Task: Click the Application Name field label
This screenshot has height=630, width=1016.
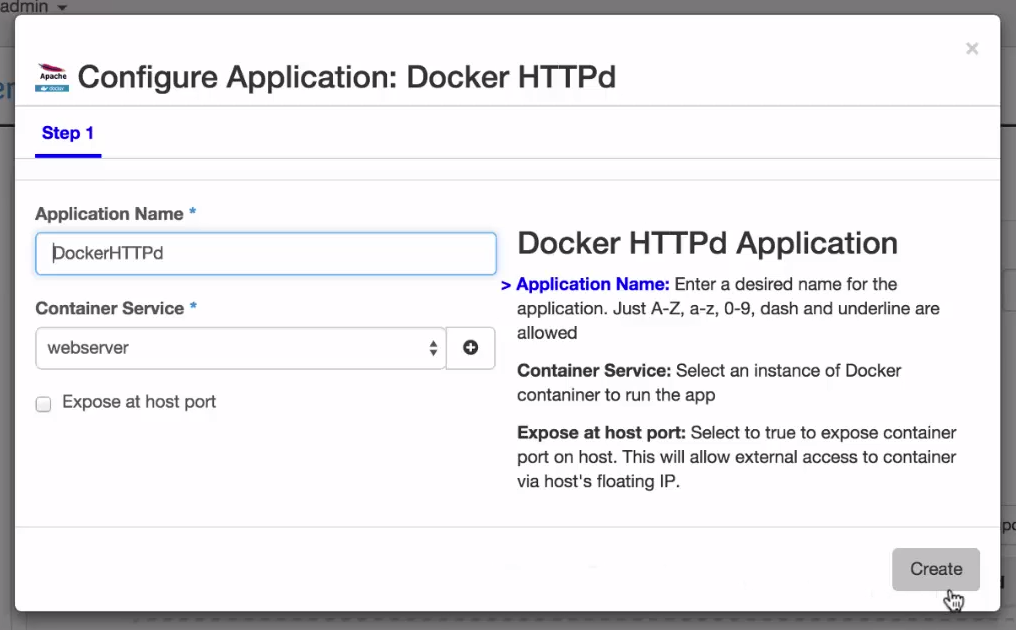Action: pos(109,214)
